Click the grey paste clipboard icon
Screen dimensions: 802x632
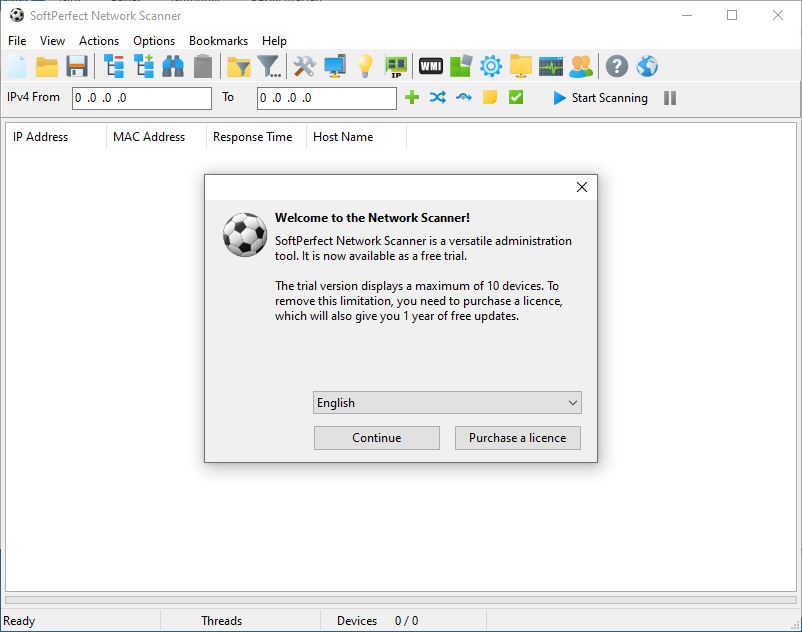click(203, 66)
